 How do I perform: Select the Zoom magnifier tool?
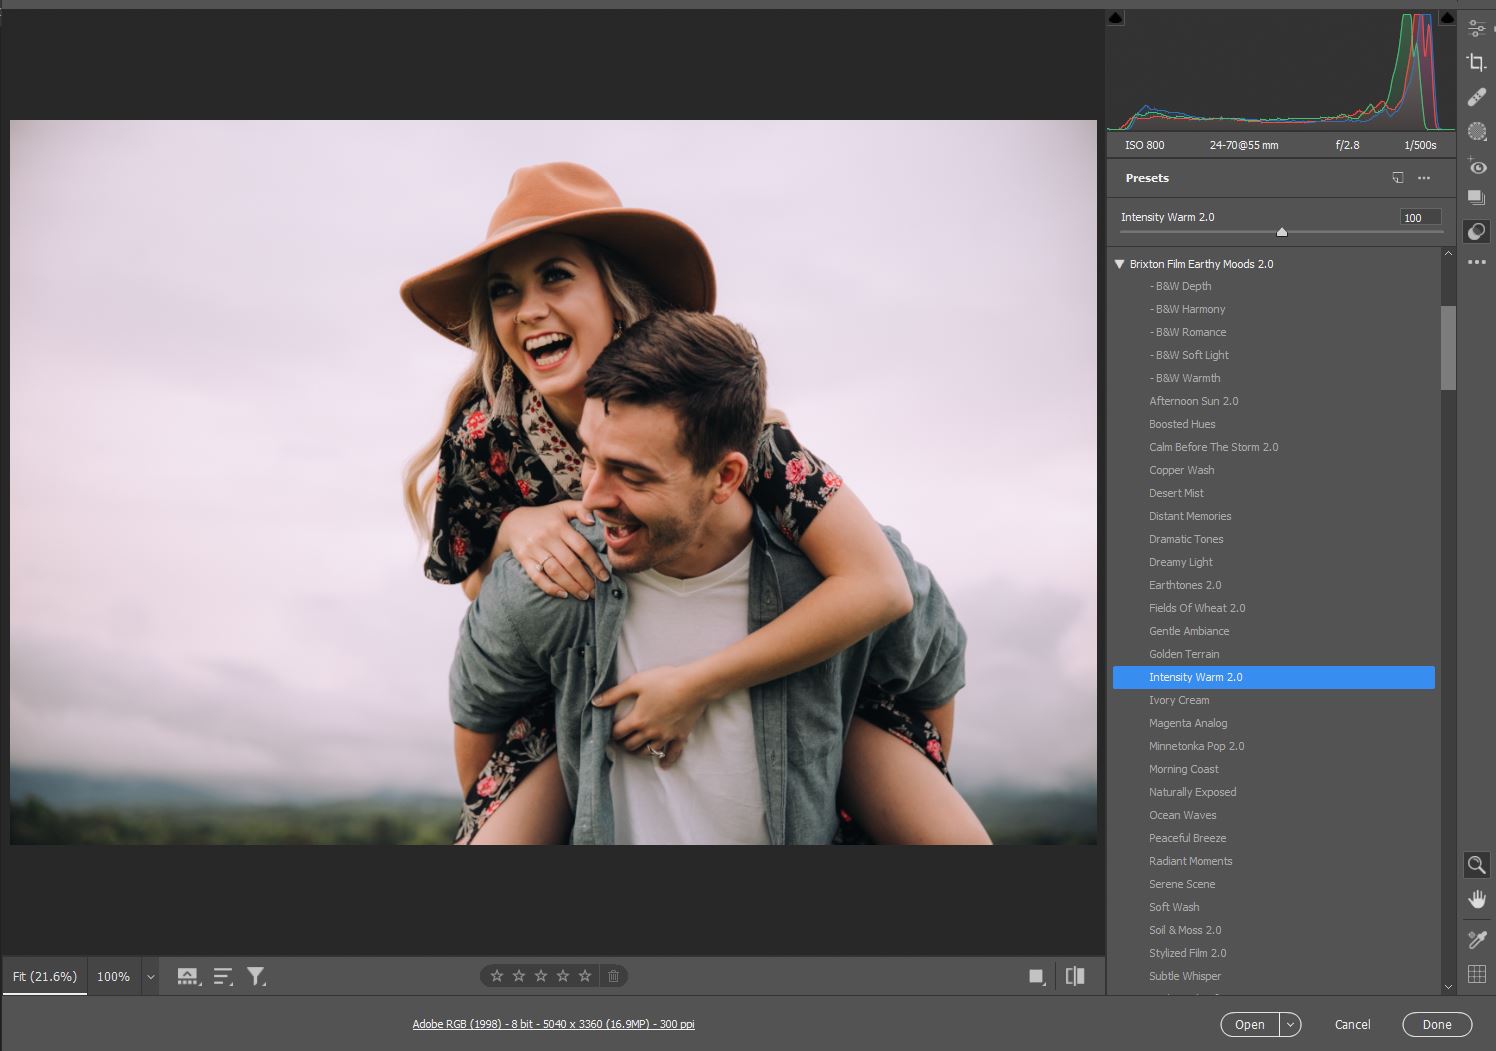click(x=1476, y=865)
